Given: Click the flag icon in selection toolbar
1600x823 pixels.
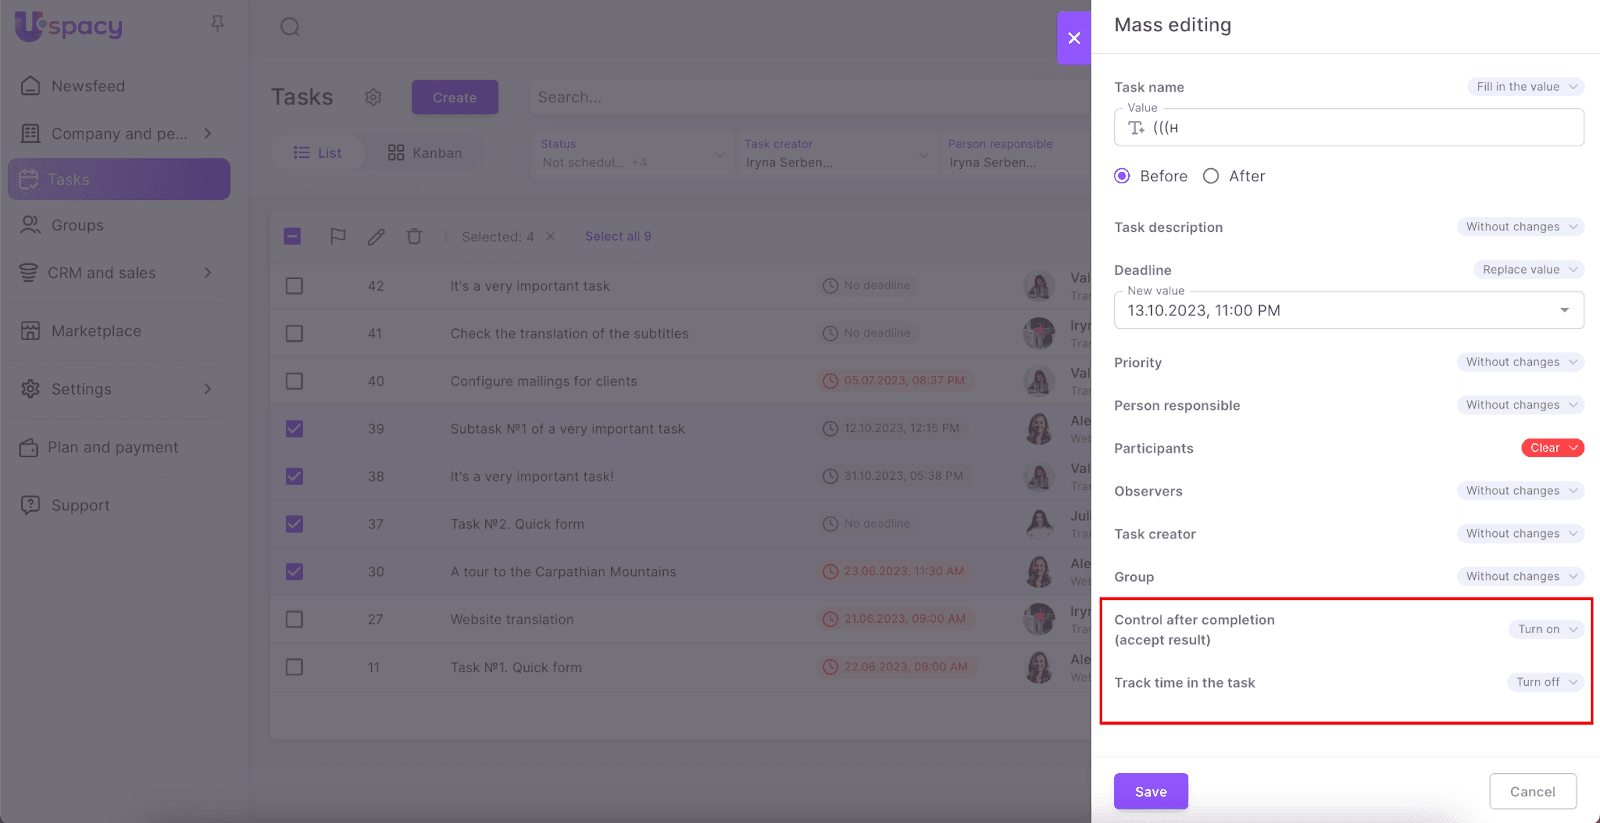Looking at the screenshot, I should [x=338, y=237].
